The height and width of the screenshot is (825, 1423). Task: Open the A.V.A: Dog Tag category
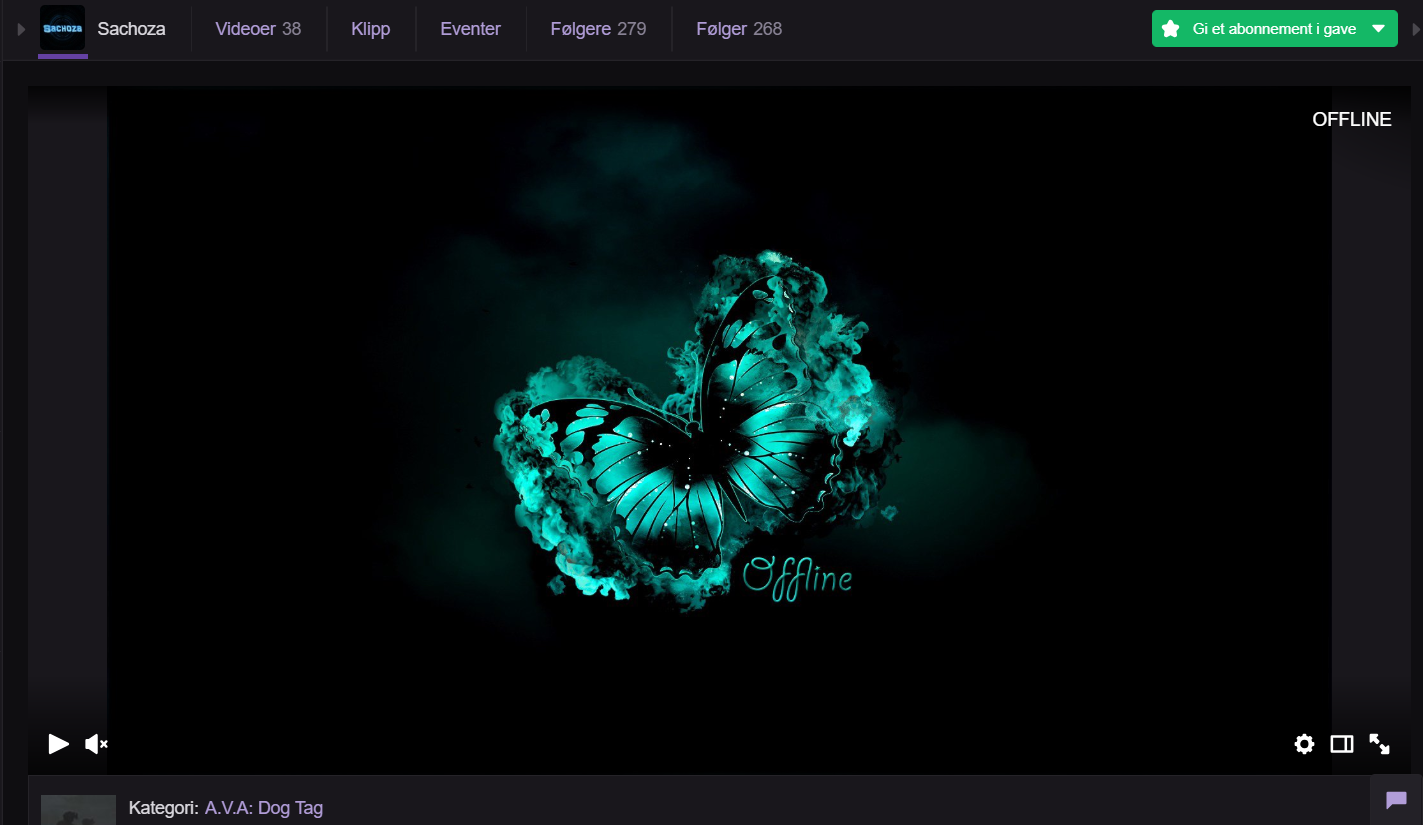(x=264, y=808)
